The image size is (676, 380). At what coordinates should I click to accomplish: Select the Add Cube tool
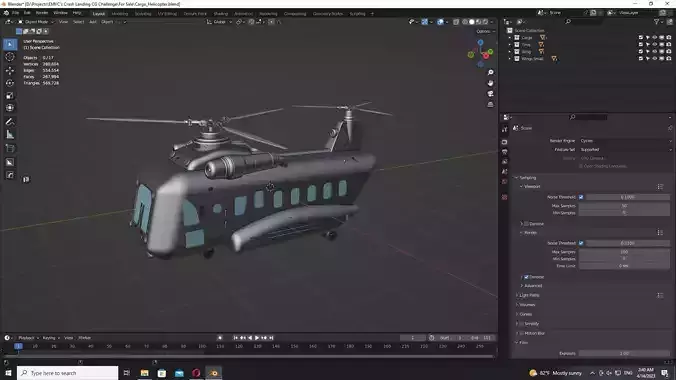click(x=10, y=149)
